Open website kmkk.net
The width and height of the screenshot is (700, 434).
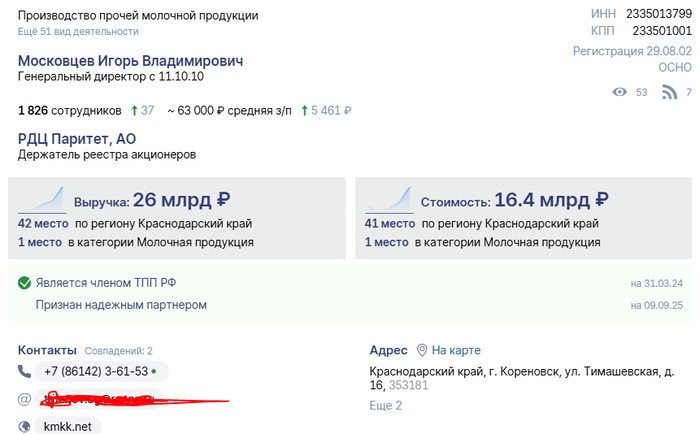(67, 426)
